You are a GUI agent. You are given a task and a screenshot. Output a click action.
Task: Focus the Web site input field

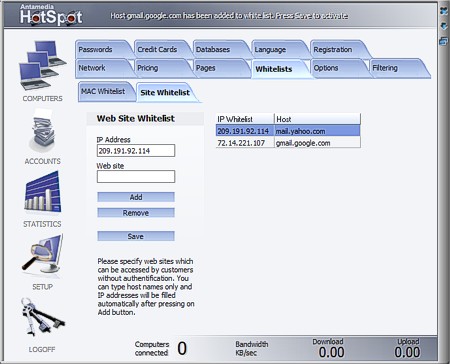(136, 177)
